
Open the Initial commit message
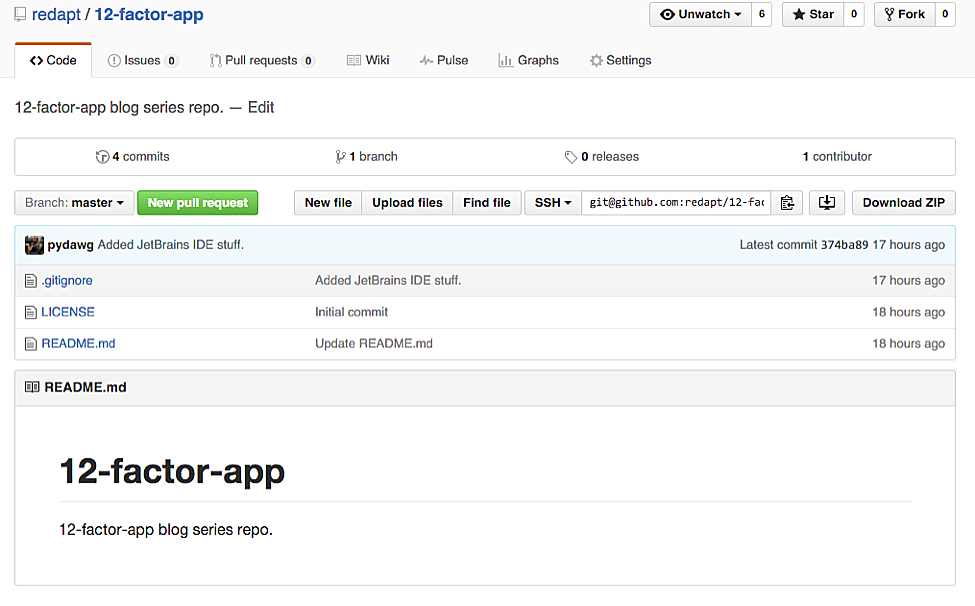coord(351,312)
